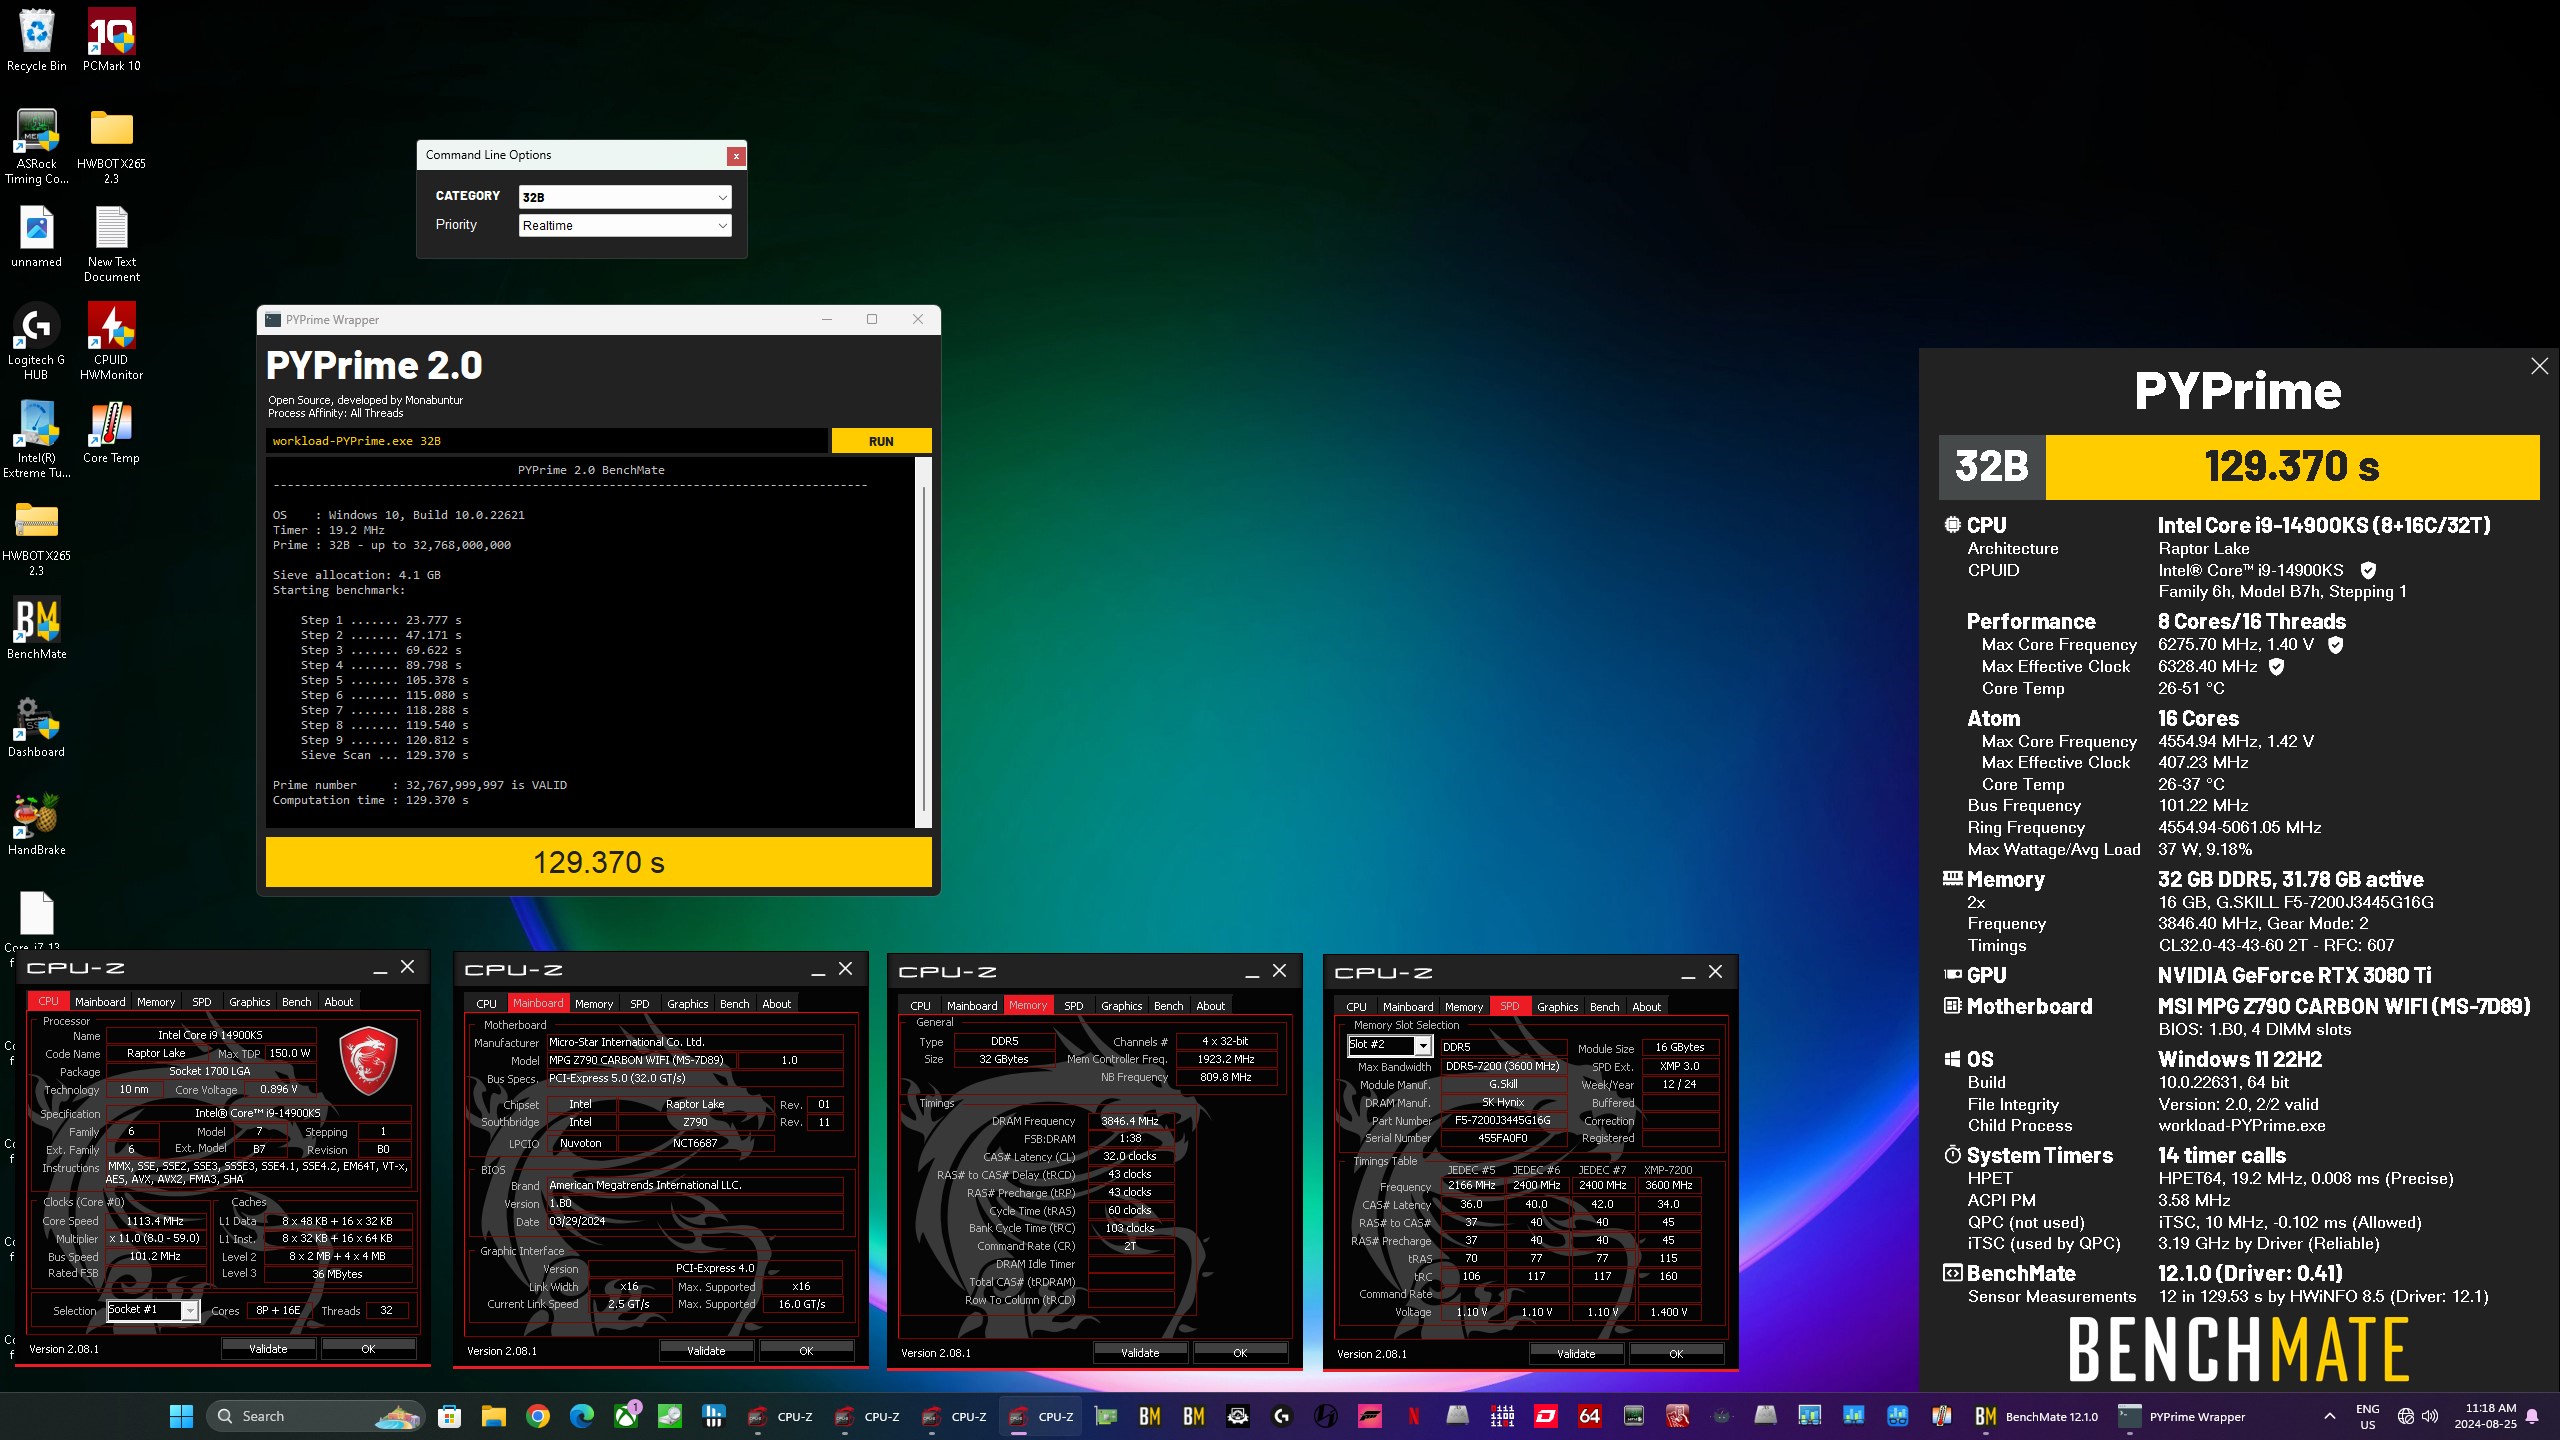Switch to BenchMate 12.1.0 taskbar button
The image size is (2560, 1440).
pos(2037,1416)
